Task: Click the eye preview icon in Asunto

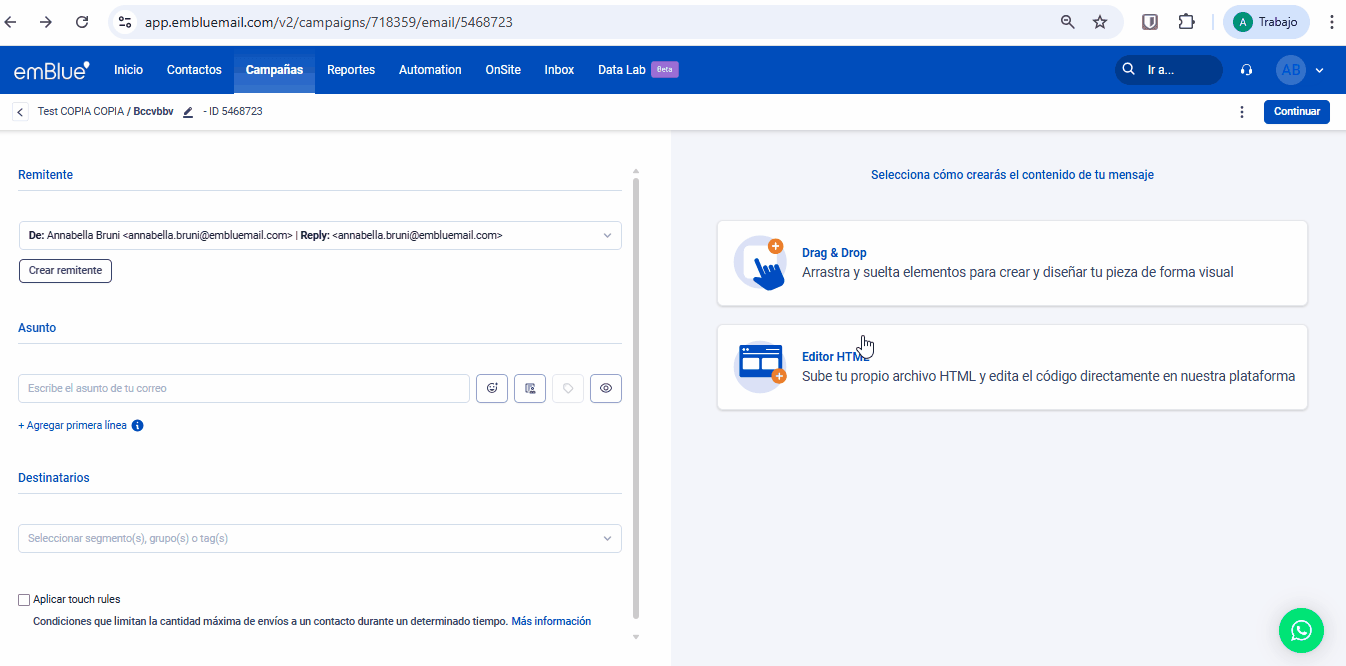Action: [606, 389]
